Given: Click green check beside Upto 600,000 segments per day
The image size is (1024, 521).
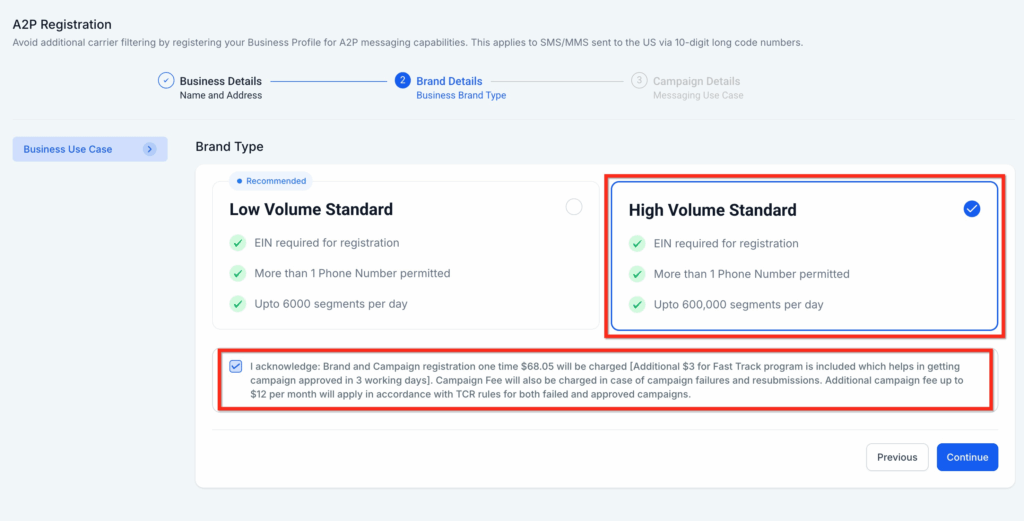Looking at the screenshot, I should tap(637, 304).
